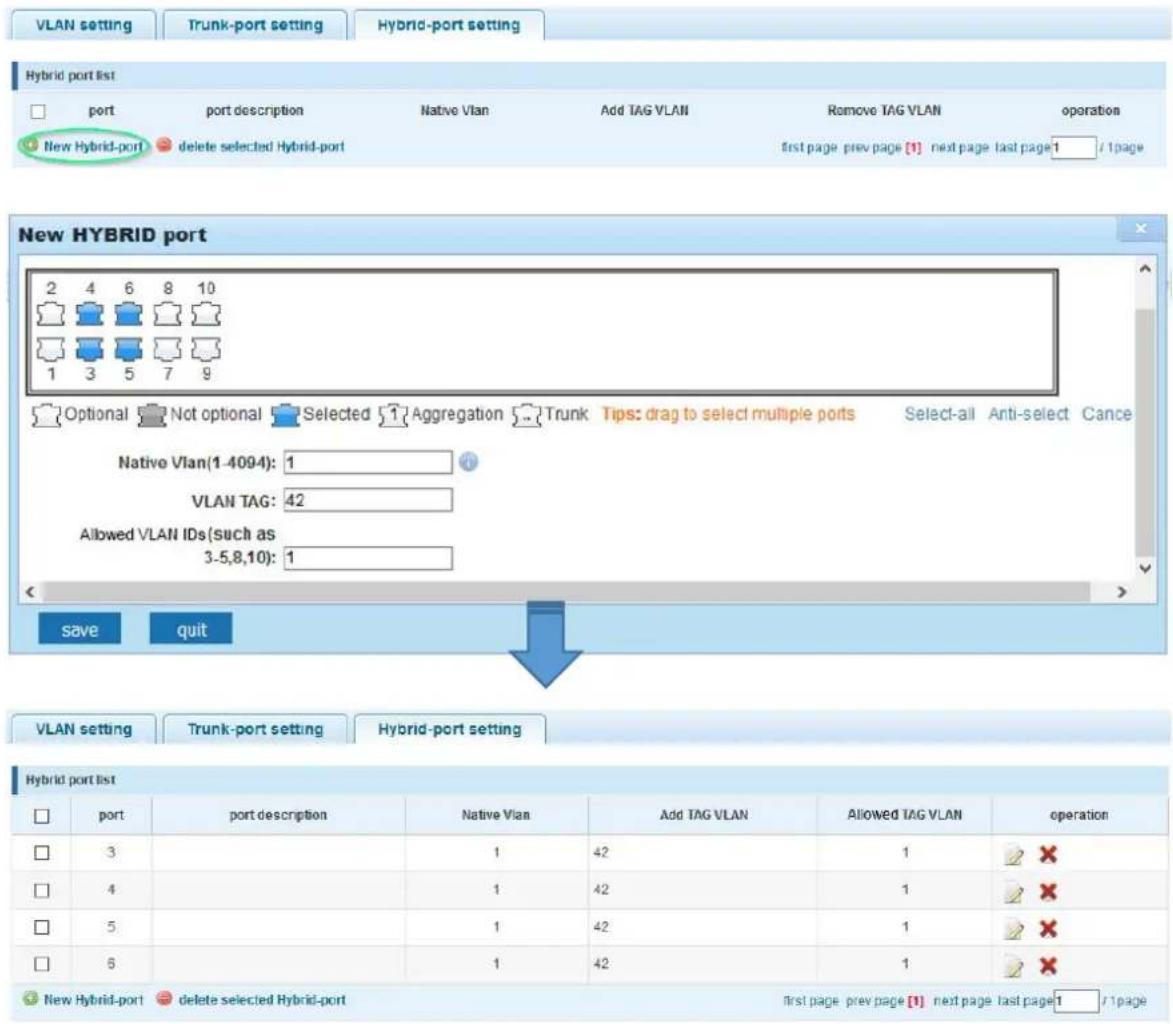The image size is (1173, 1024).
Task: Deselect port 4 in port panel
Action: pyautogui.click(x=90, y=314)
